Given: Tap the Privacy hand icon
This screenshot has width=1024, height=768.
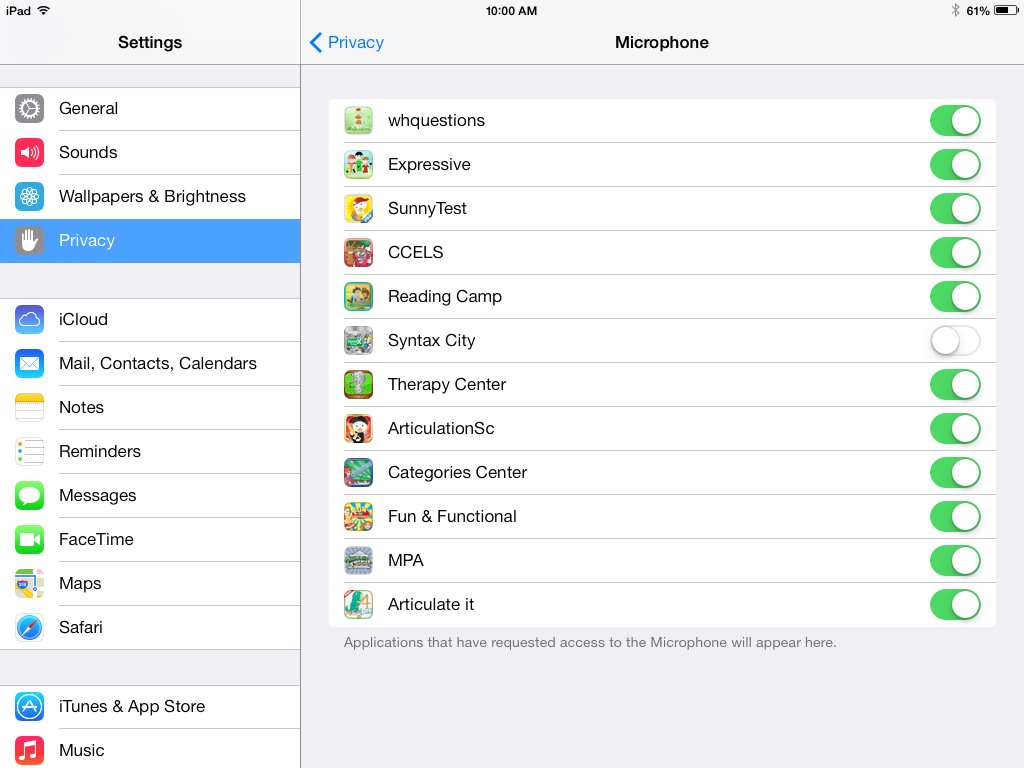Looking at the screenshot, I should pyautogui.click(x=29, y=240).
